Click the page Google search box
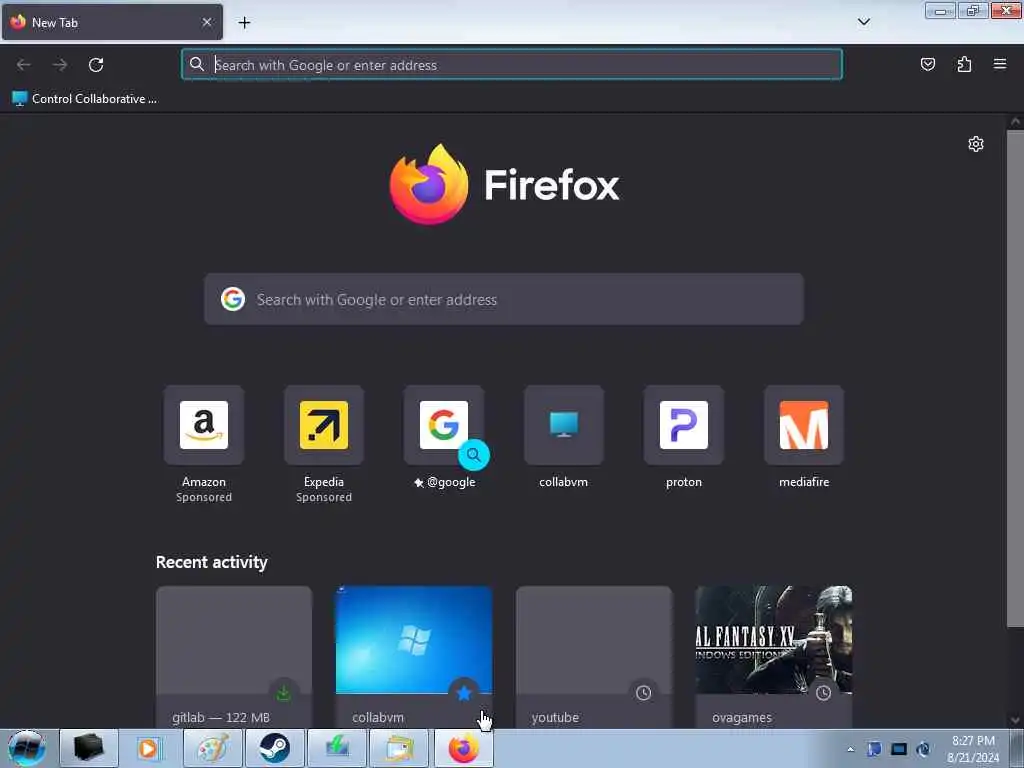1024x768 pixels. coord(504,299)
